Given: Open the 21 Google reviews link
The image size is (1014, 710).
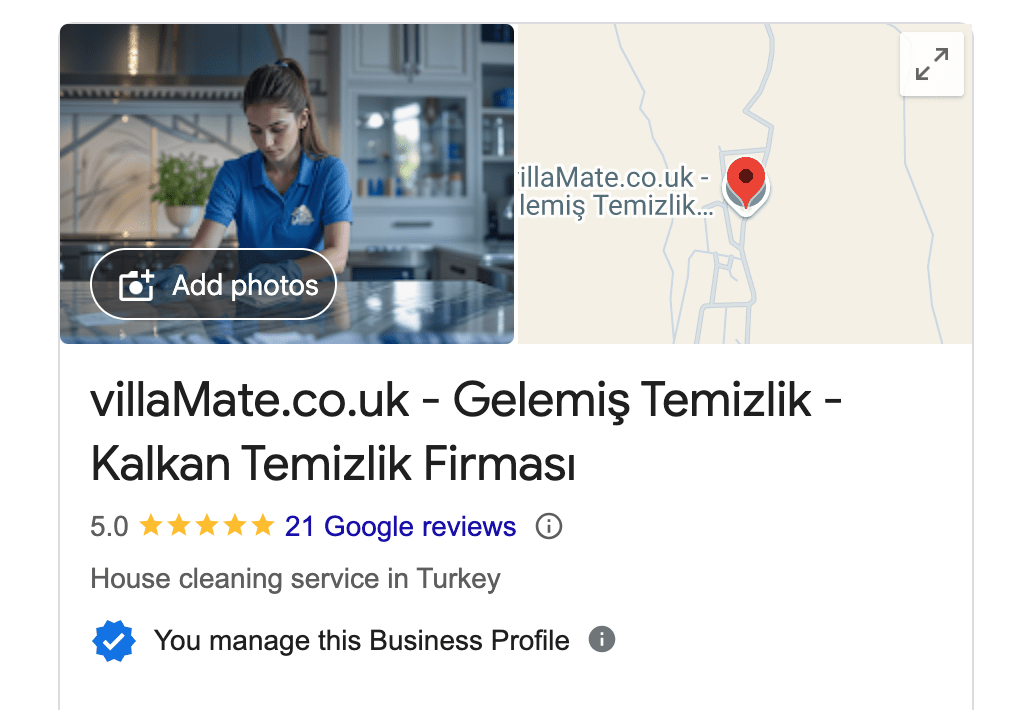Looking at the screenshot, I should (400, 526).
